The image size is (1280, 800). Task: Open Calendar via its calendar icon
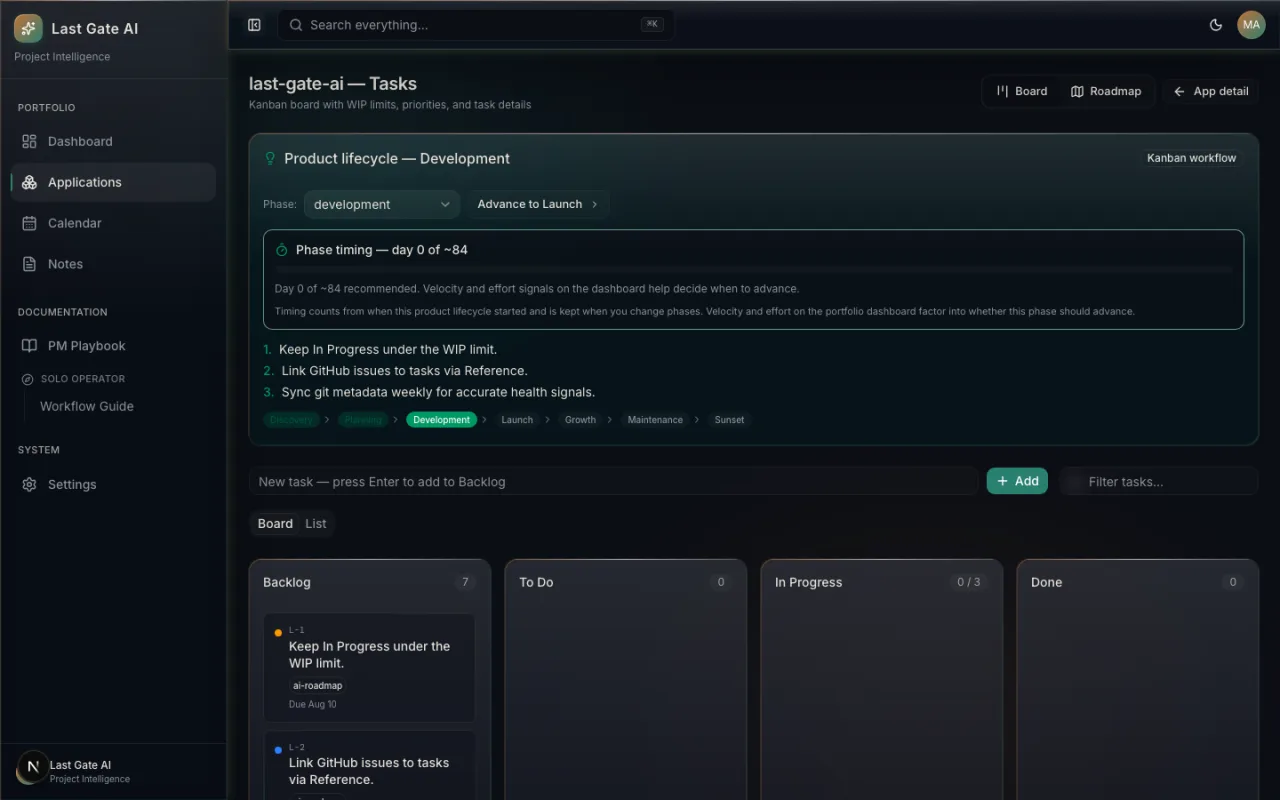coord(29,224)
